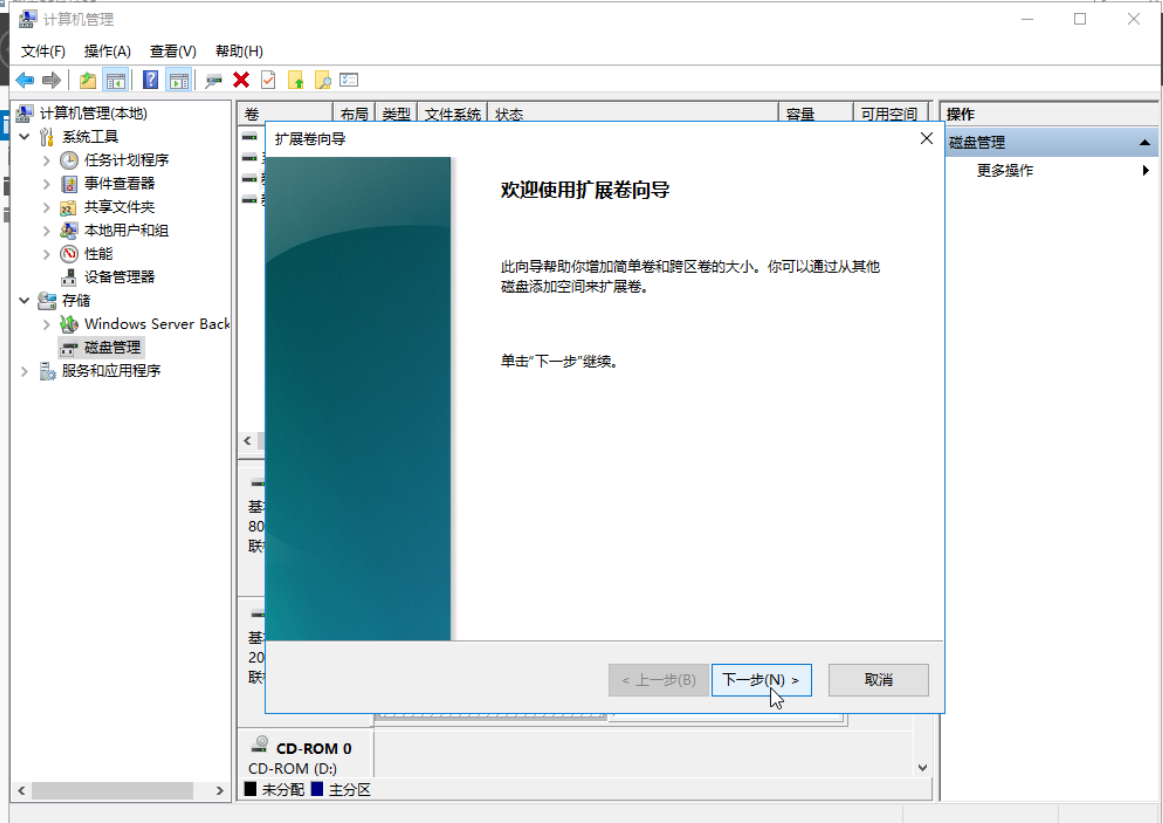
Task: Click the CD-ROM (D:) label
Action: coord(292,768)
